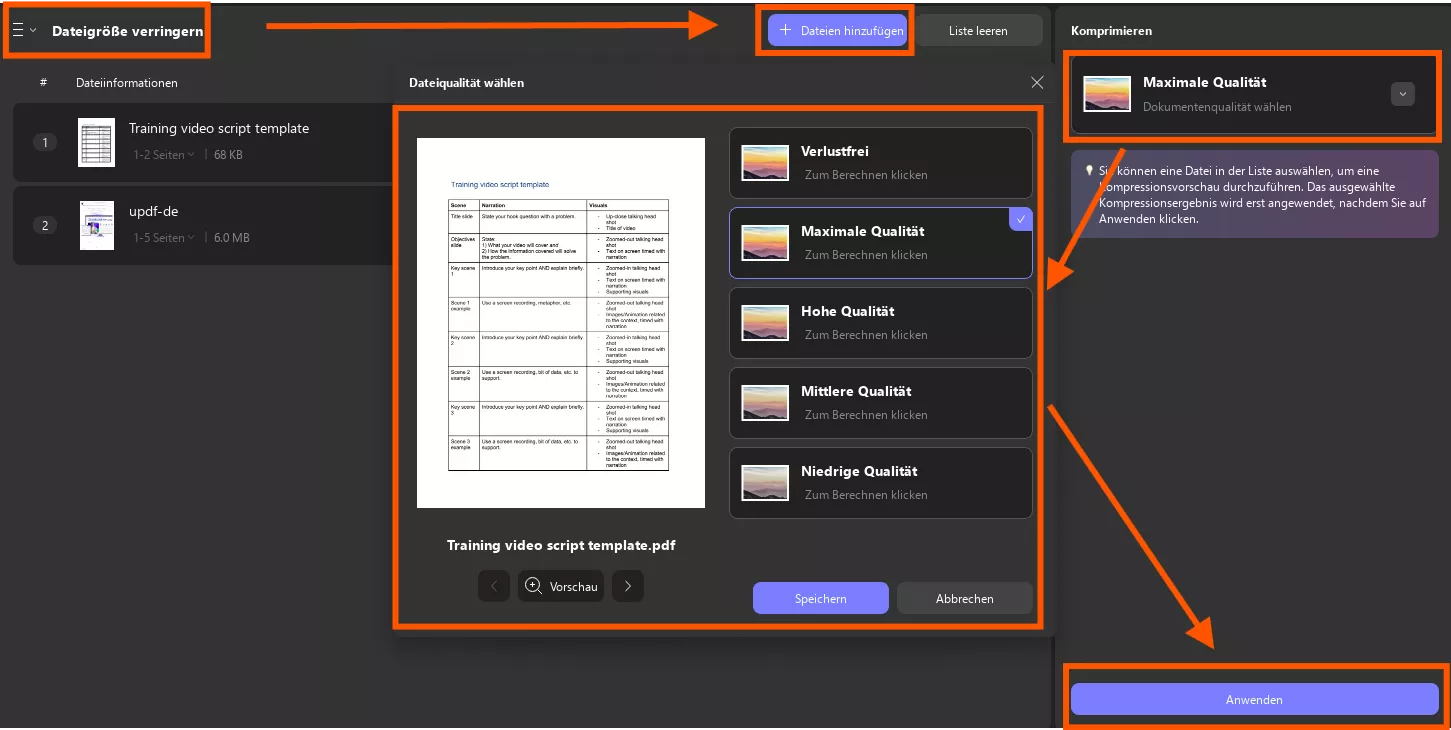This screenshot has height=730, width=1451.
Task: Click the lightbulb tip icon in the hint
Action: tap(1089, 170)
